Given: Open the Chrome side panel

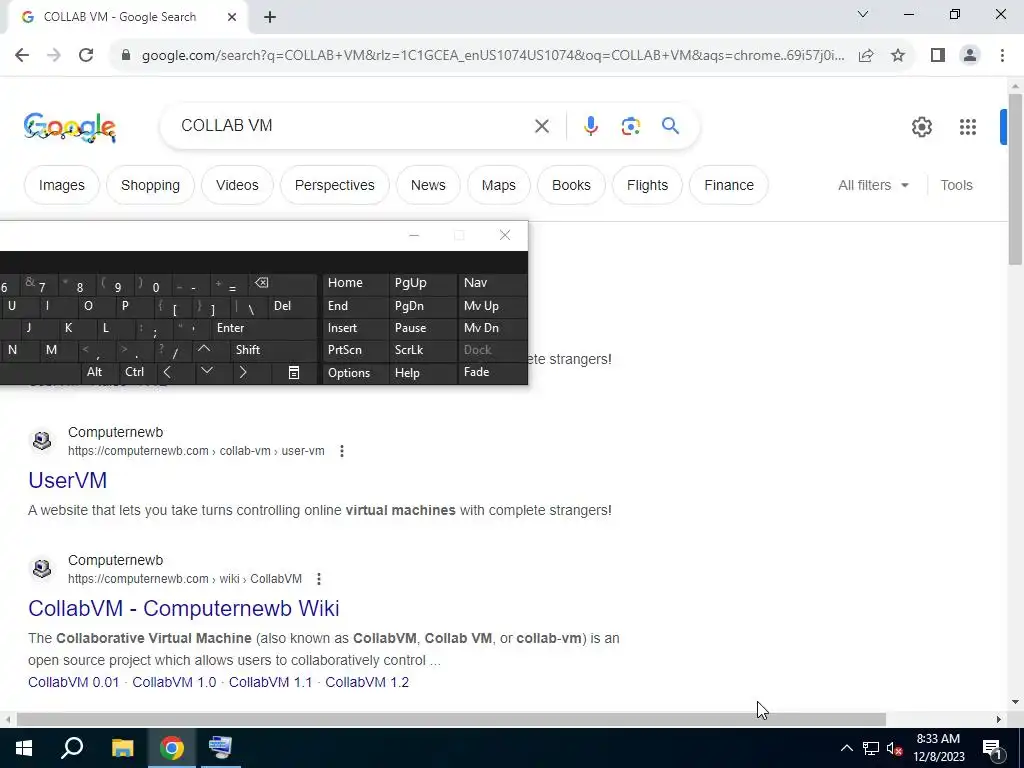Looking at the screenshot, I should tap(938, 56).
